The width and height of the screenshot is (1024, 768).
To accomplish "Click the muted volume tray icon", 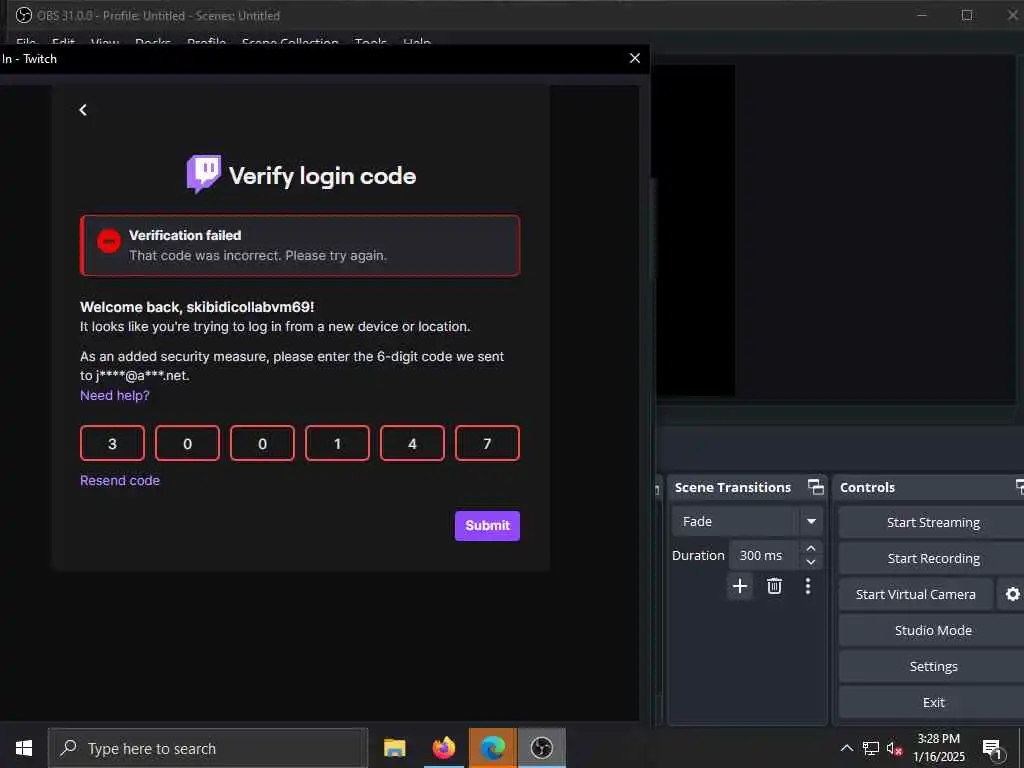I will coord(894,748).
